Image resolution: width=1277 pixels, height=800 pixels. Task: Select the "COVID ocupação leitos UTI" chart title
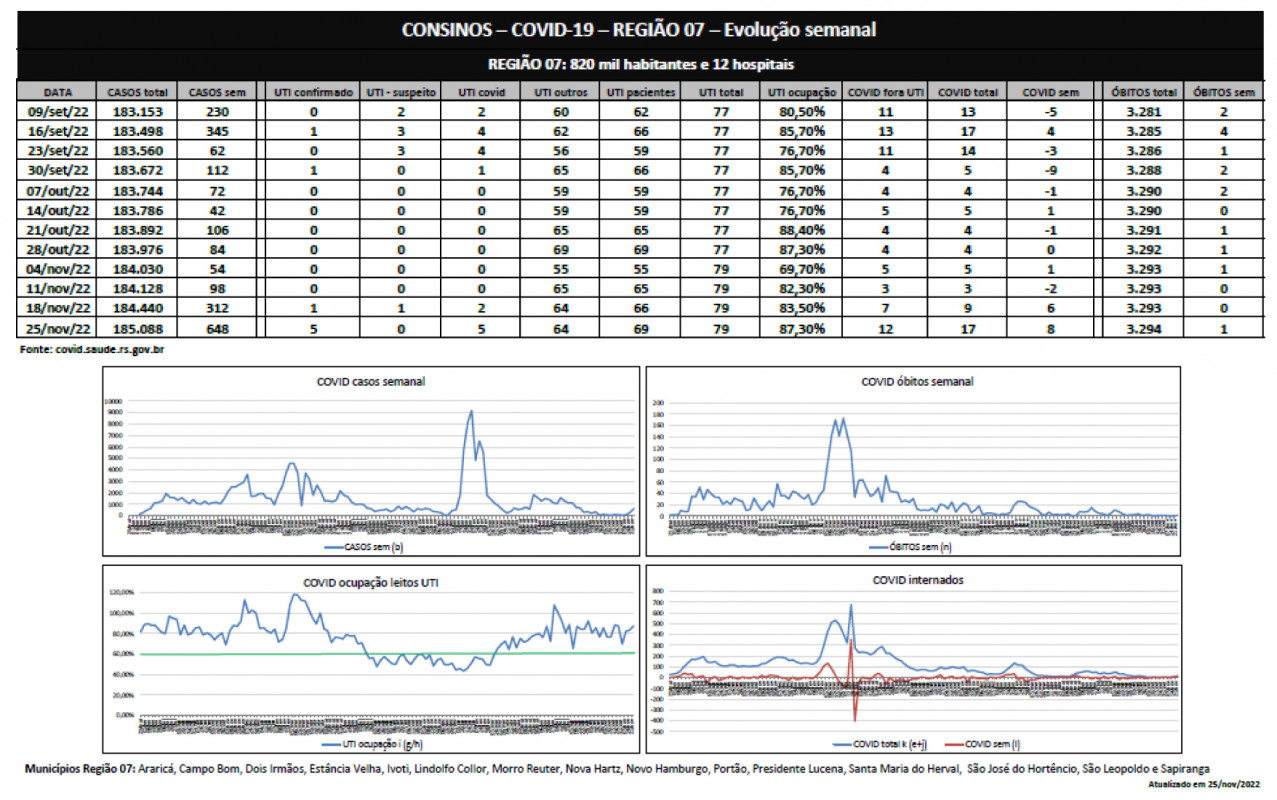pyautogui.click(x=371, y=582)
